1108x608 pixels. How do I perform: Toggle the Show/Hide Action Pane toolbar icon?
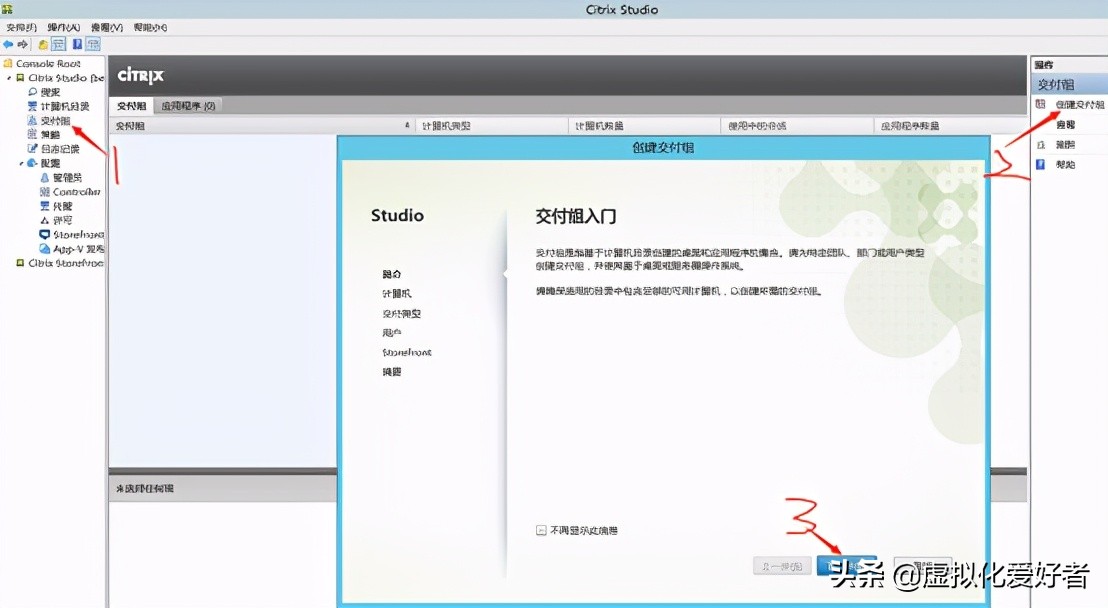click(x=93, y=45)
